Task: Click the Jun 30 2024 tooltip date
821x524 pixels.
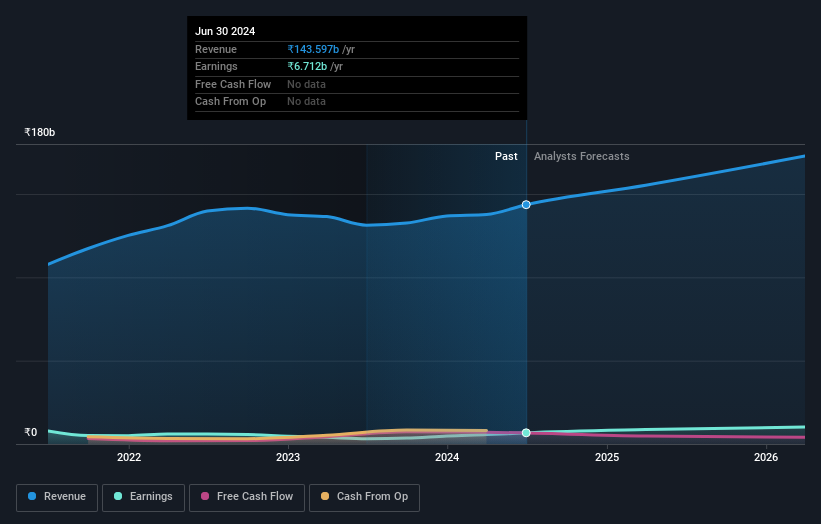Action: coord(225,31)
